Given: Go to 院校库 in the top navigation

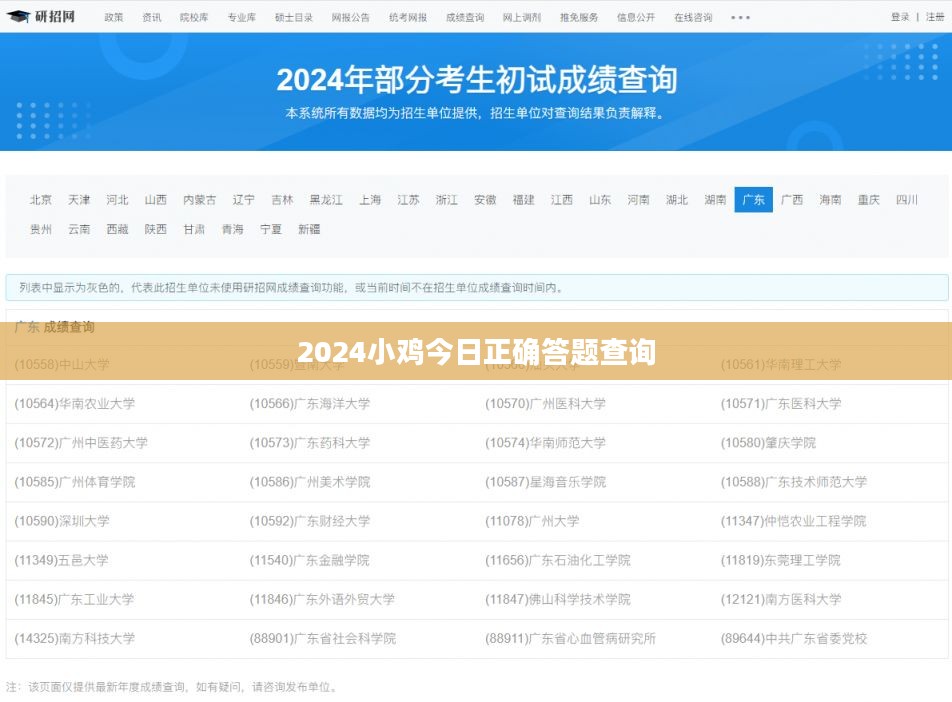Looking at the screenshot, I should click(x=194, y=18).
